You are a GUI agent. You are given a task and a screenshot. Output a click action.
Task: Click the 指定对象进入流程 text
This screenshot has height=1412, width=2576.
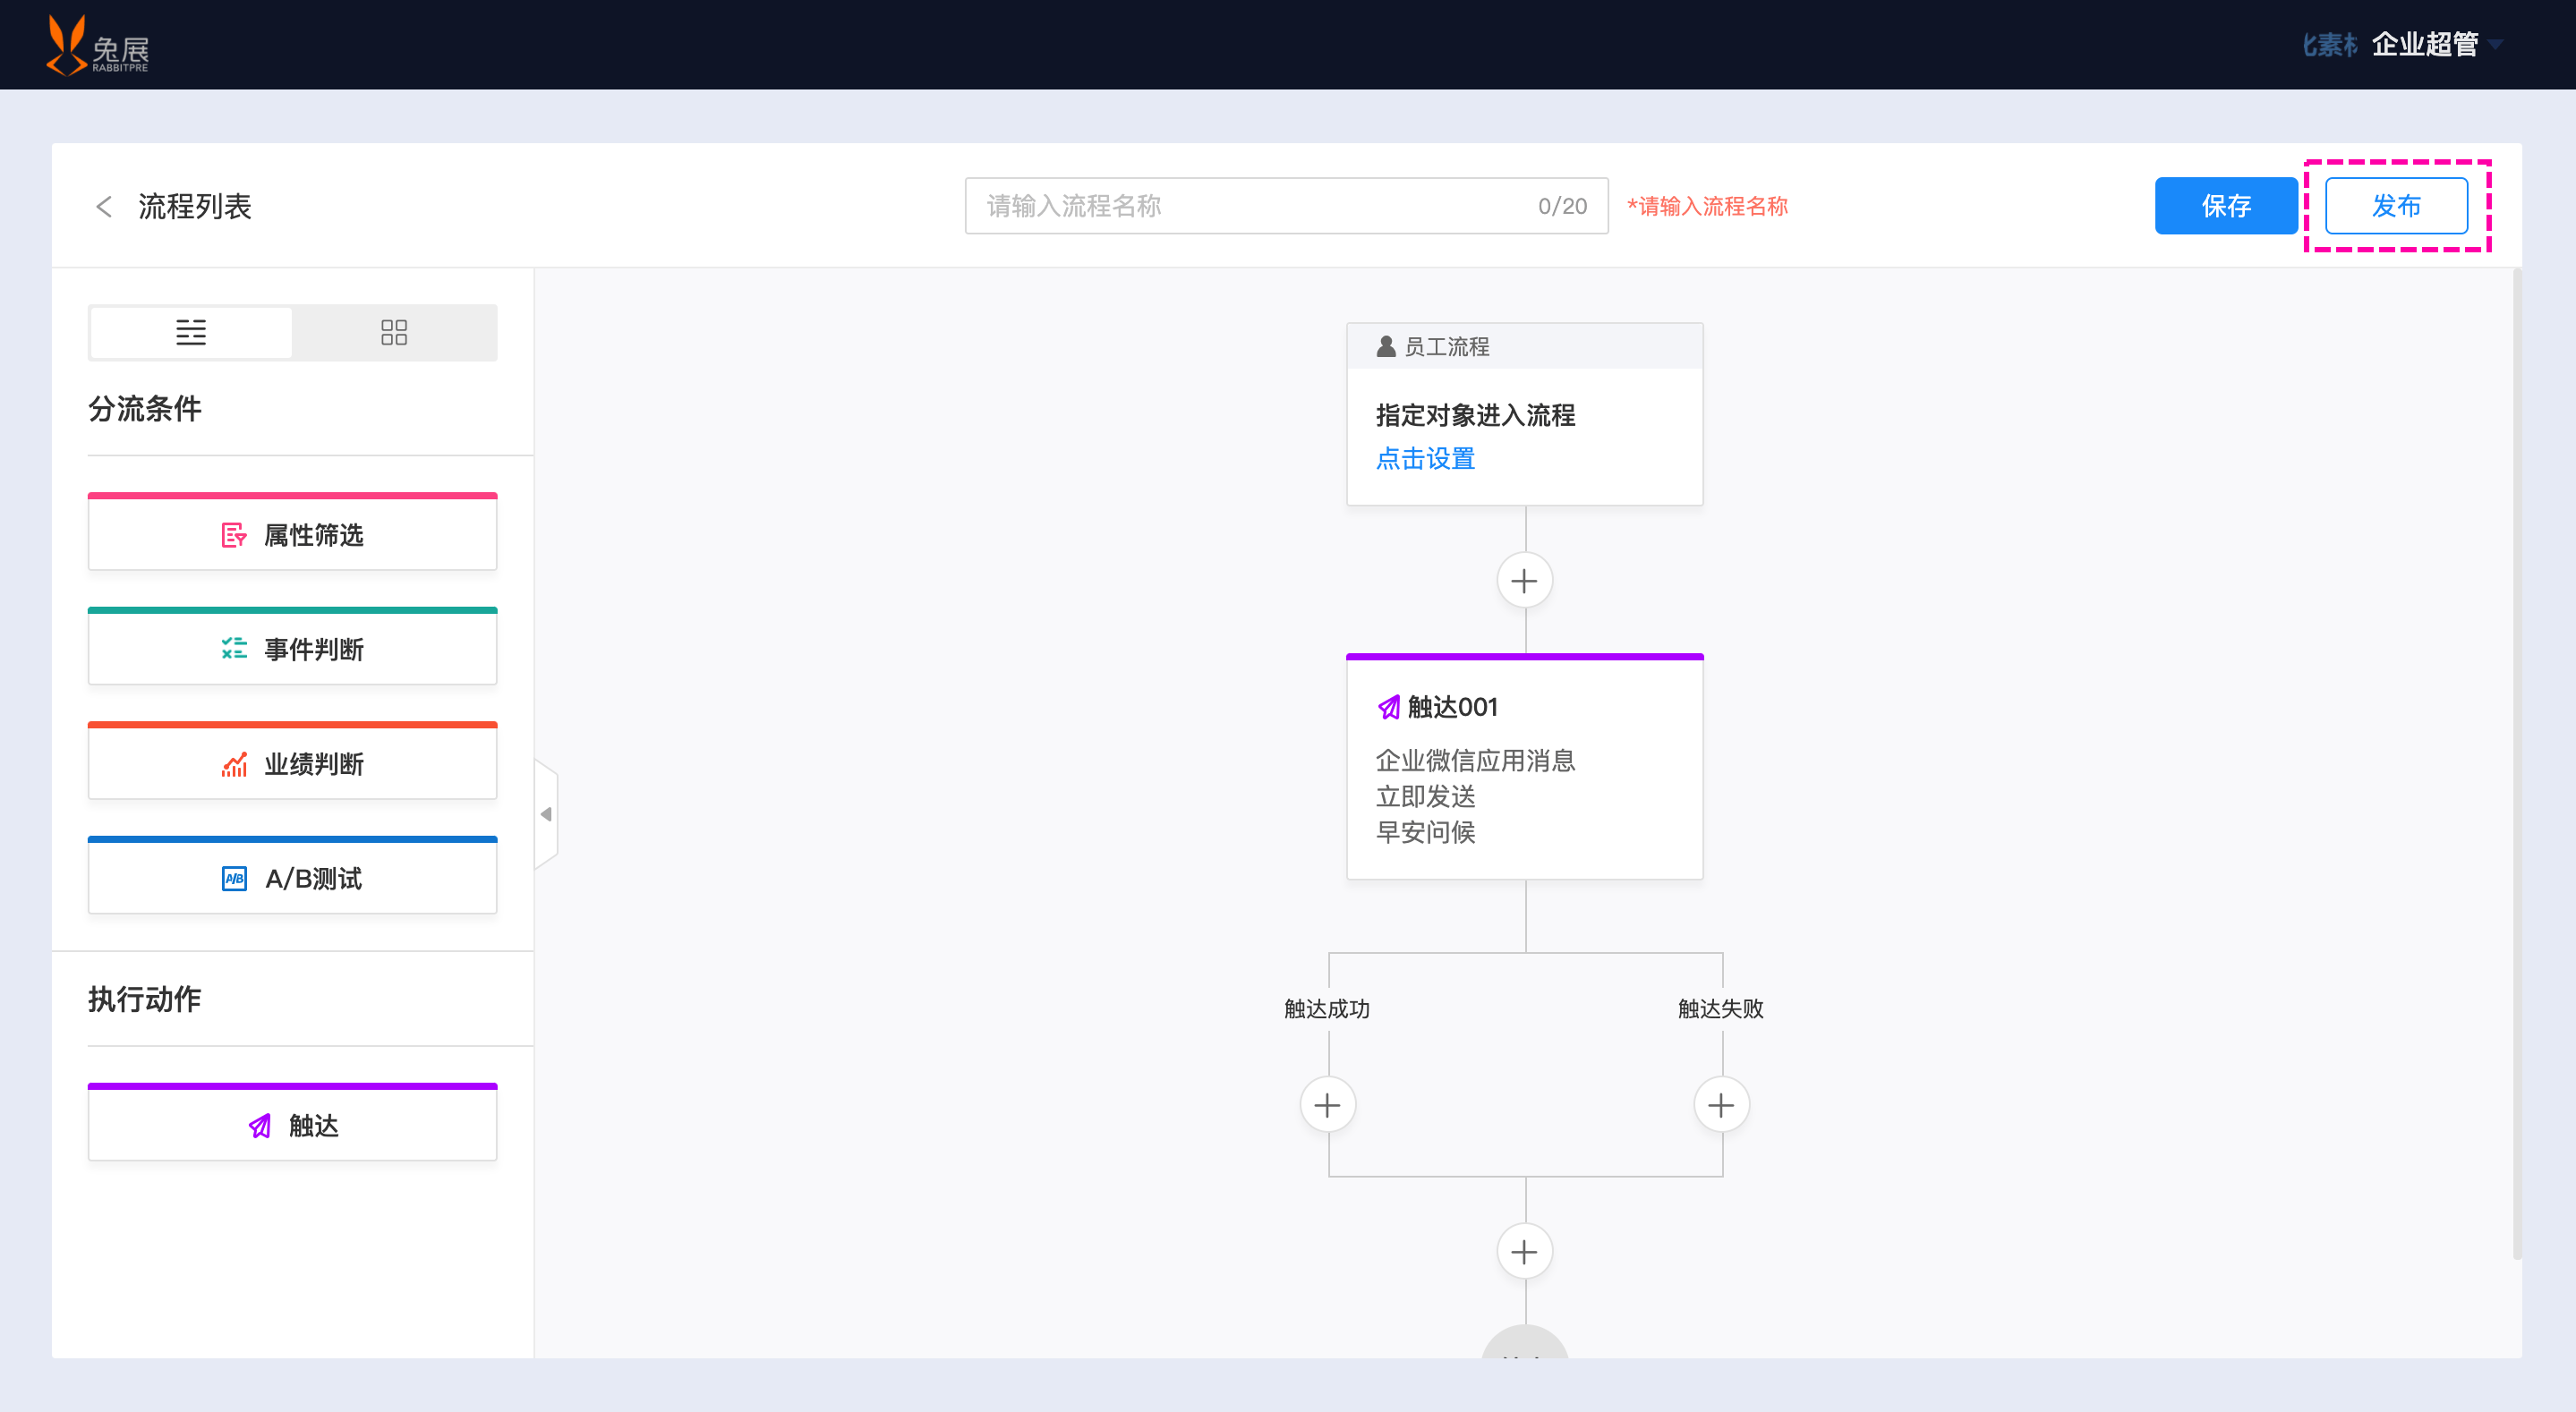click(1475, 415)
